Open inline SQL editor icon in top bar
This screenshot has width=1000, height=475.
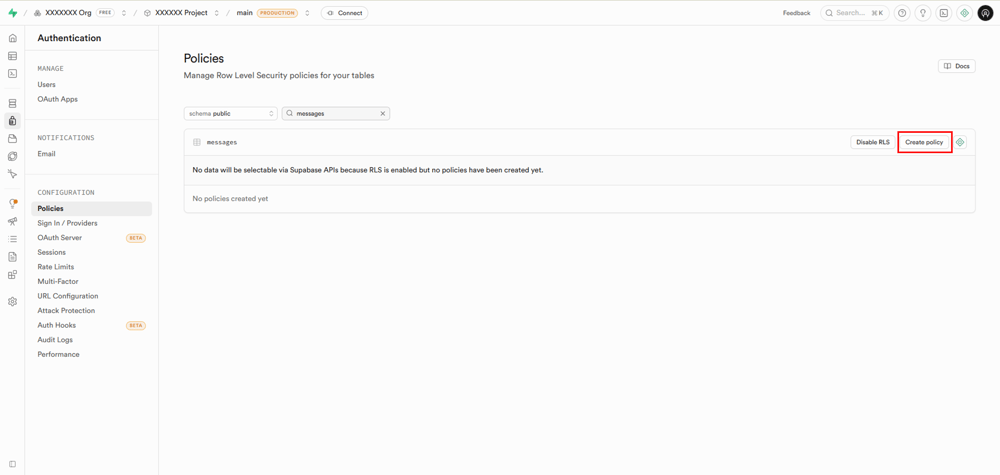[x=943, y=13]
